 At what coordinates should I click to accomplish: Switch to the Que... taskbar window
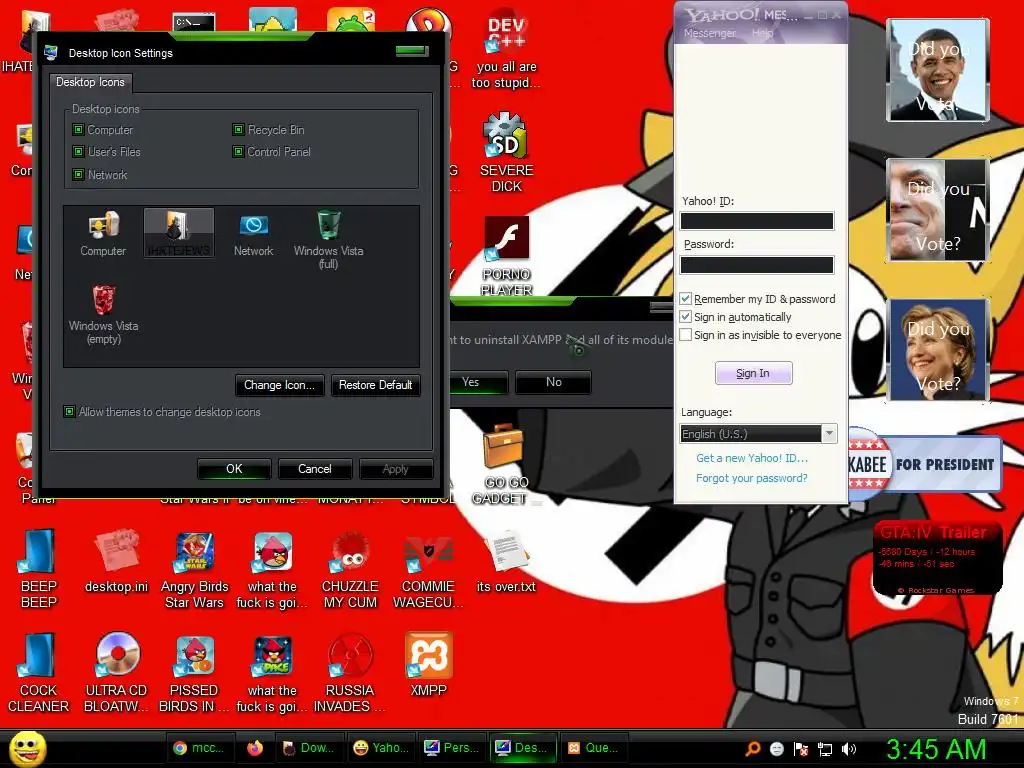pos(594,748)
